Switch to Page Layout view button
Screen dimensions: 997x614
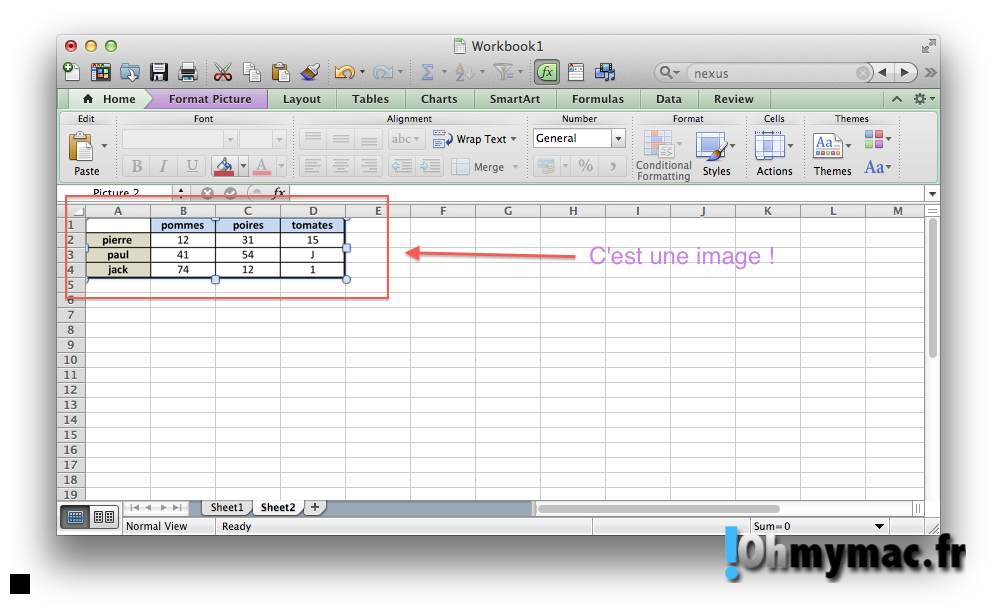tap(104, 517)
